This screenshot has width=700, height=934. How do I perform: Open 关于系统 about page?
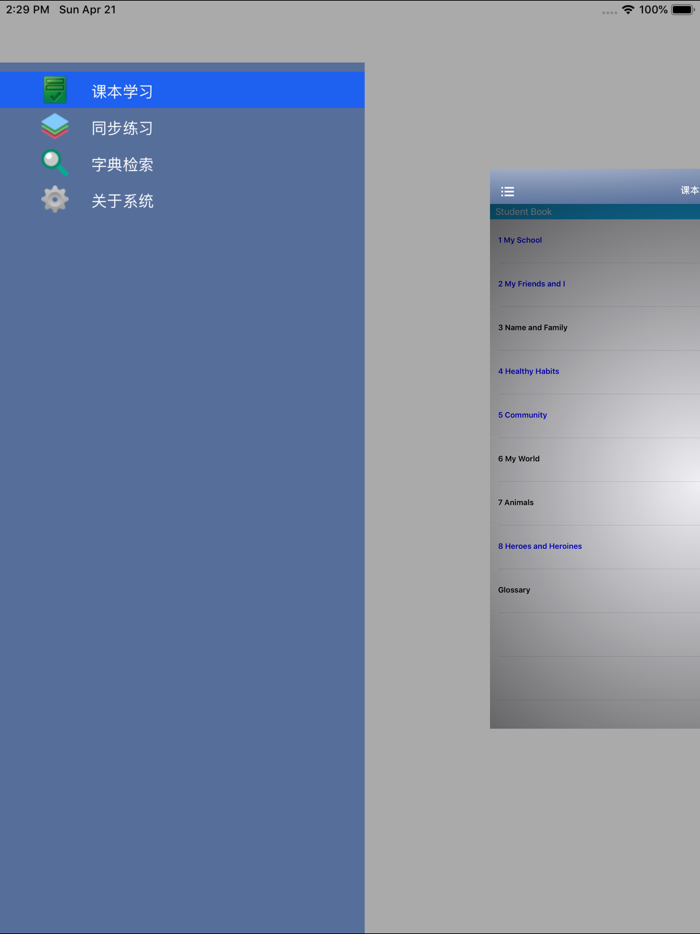tap(182, 199)
